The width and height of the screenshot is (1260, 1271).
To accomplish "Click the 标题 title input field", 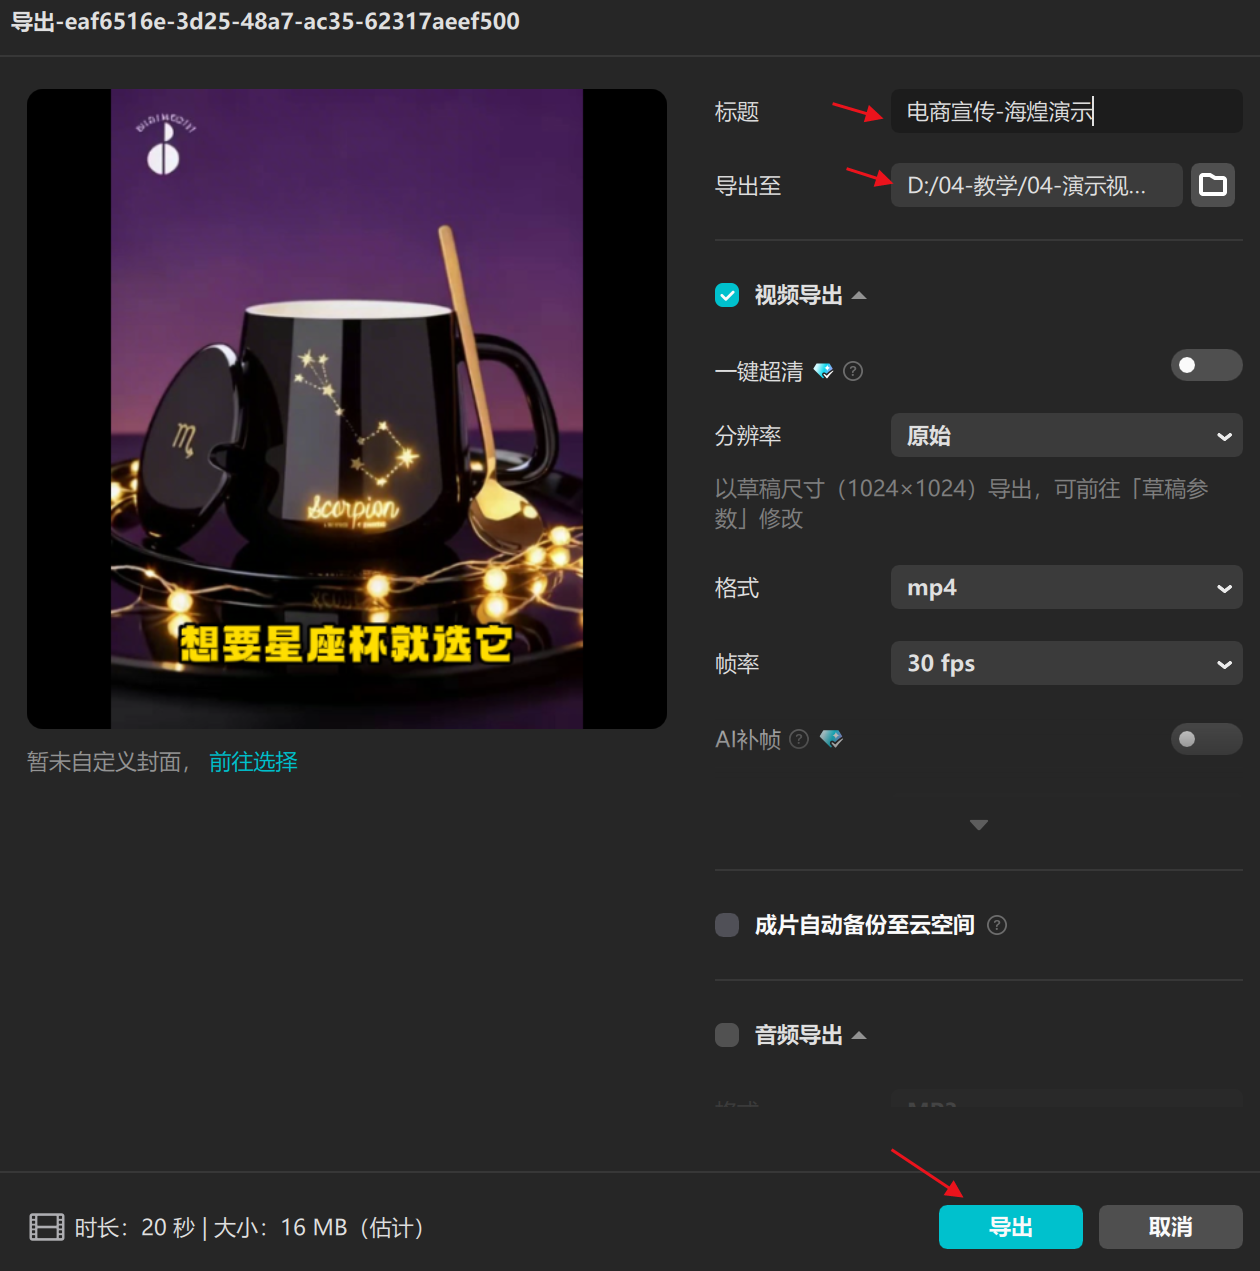I will 1066,111.
